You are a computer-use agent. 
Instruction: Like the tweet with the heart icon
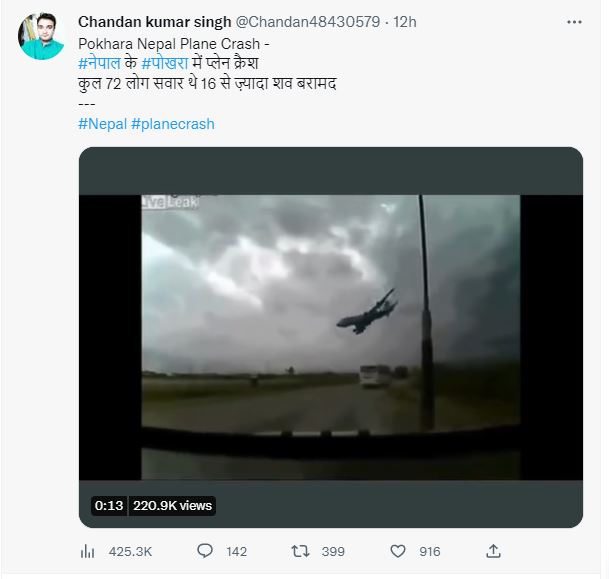[x=397, y=551]
